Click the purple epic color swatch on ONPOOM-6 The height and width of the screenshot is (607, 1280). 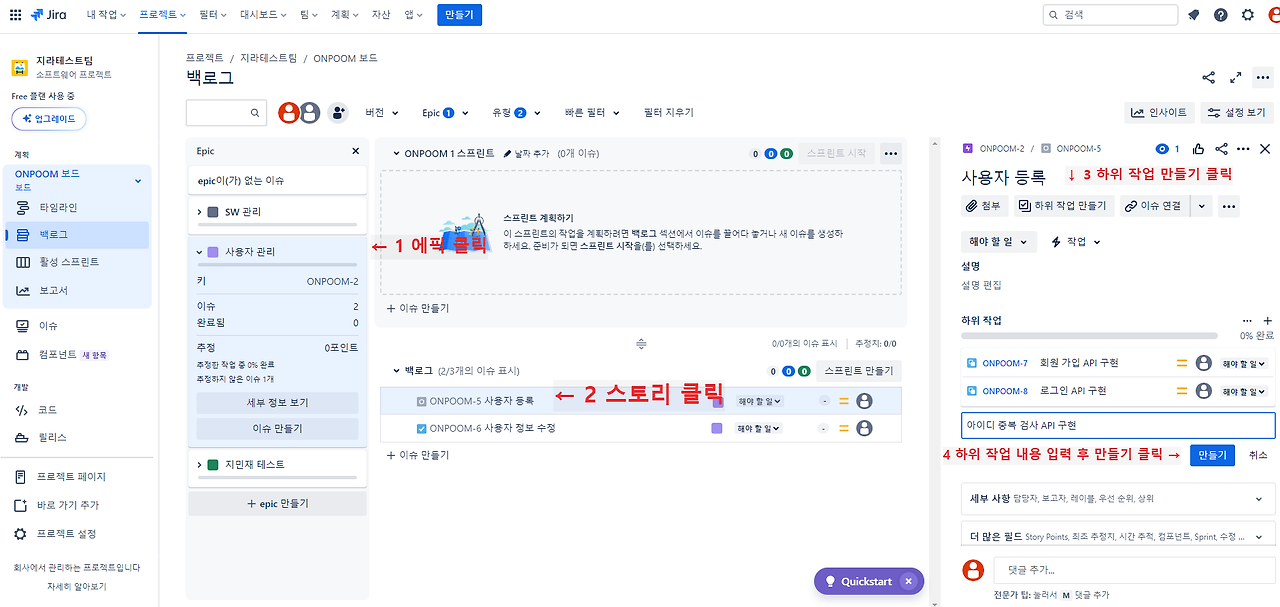[717, 428]
